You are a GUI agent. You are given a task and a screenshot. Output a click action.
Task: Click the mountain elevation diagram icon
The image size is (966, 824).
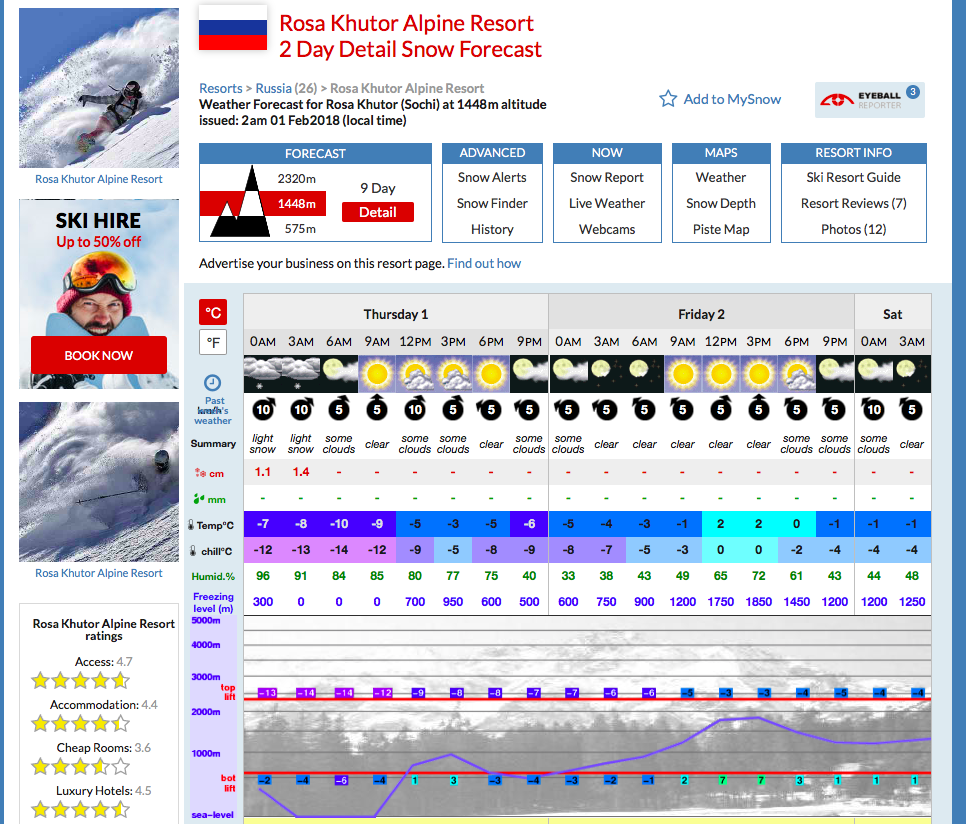[240, 202]
